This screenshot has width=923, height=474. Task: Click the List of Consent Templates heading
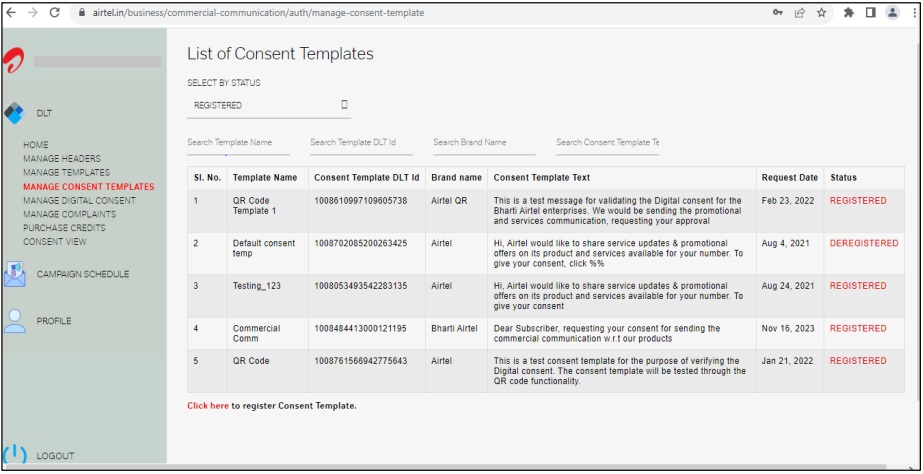pyautogui.click(x=280, y=54)
